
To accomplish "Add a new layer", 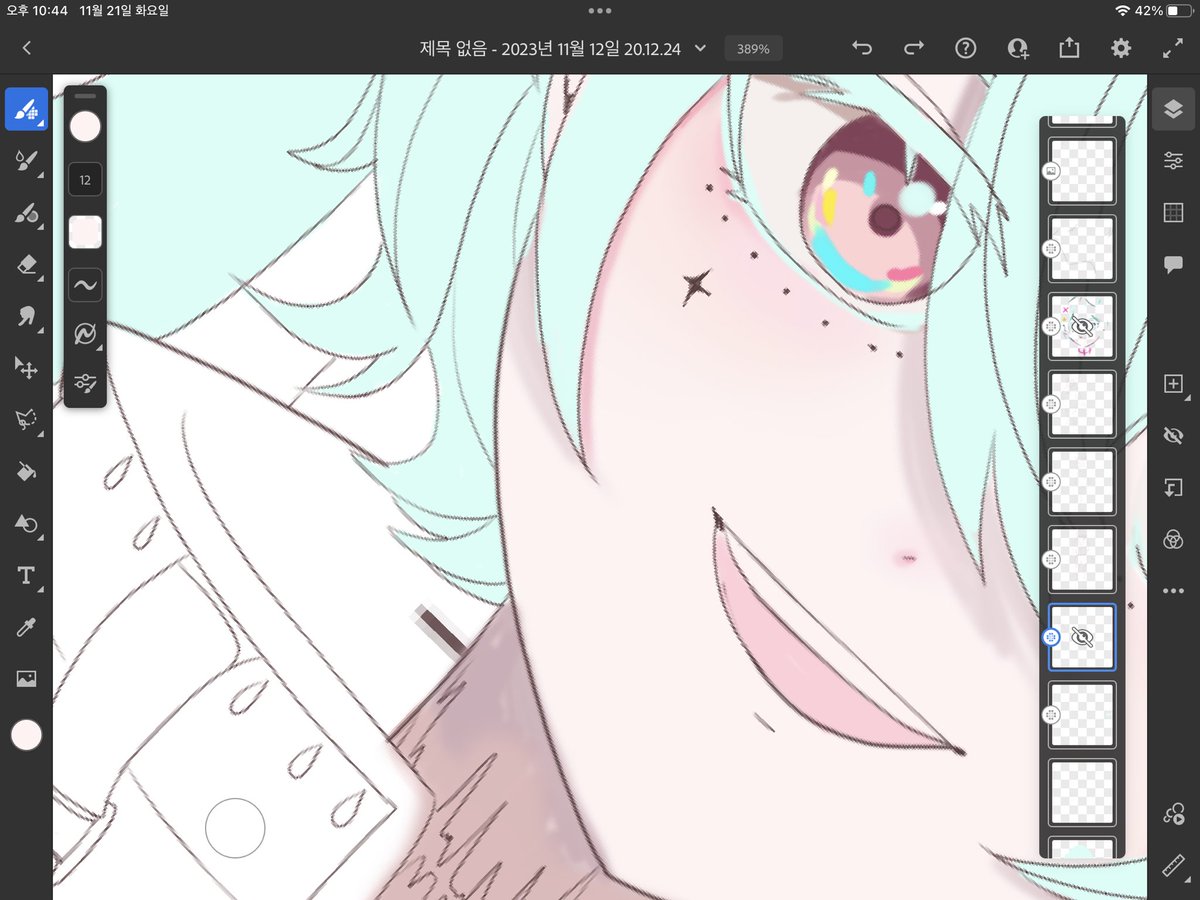I will tap(1174, 384).
